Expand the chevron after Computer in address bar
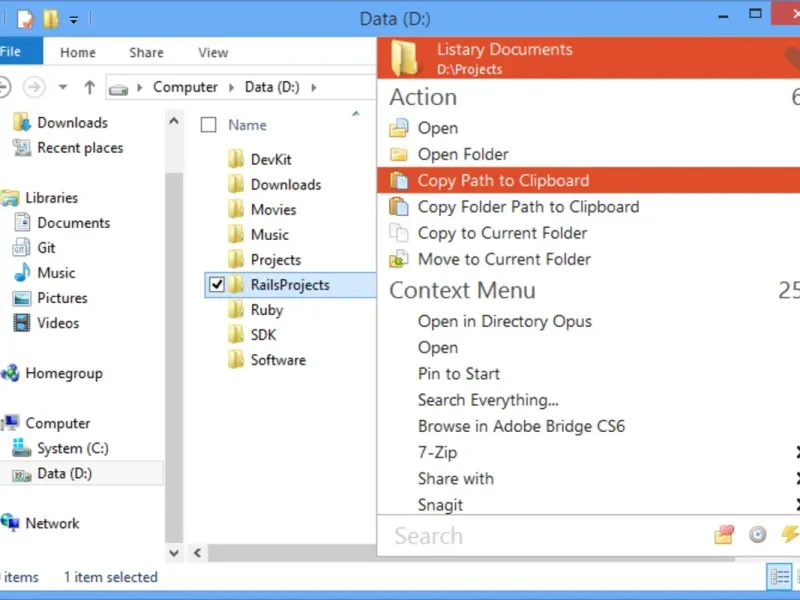Image resolution: width=800 pixels, height=600 pixels. click(232, 88)
